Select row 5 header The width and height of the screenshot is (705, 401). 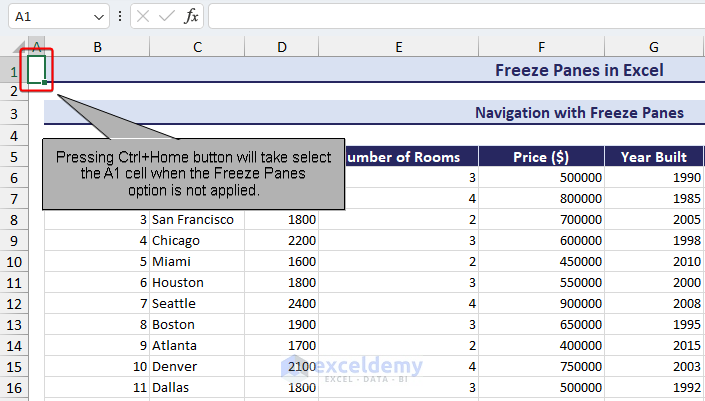coord(14,156)
